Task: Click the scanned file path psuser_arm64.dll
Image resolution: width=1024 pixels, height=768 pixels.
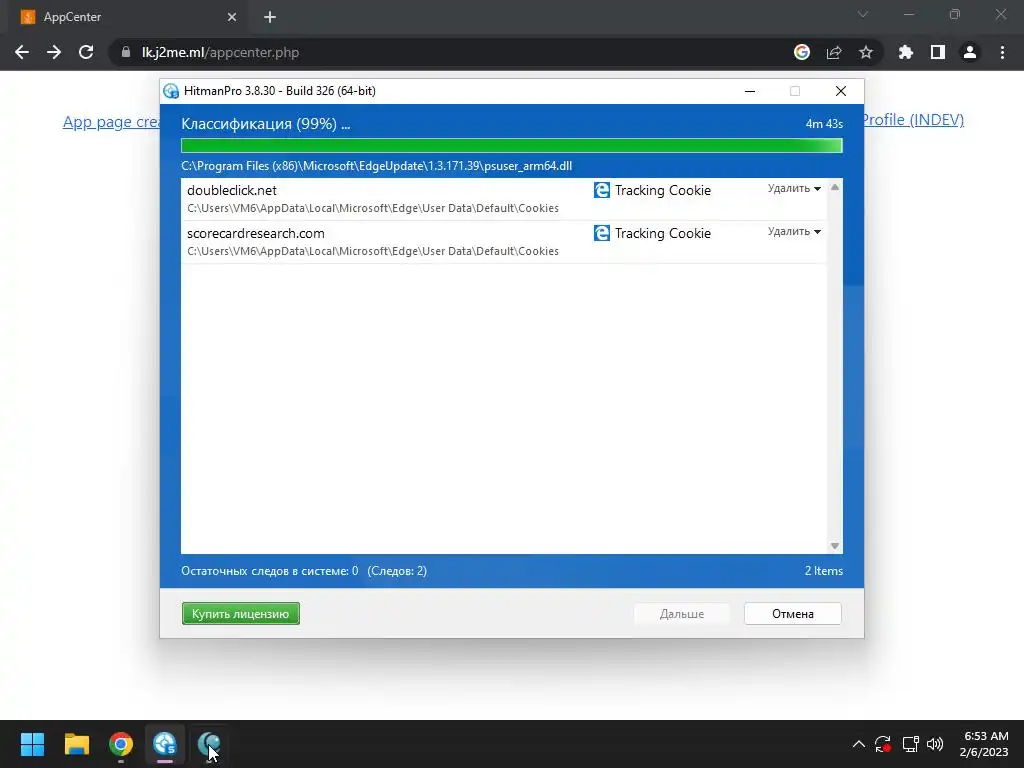Action: tap(376, 166)
